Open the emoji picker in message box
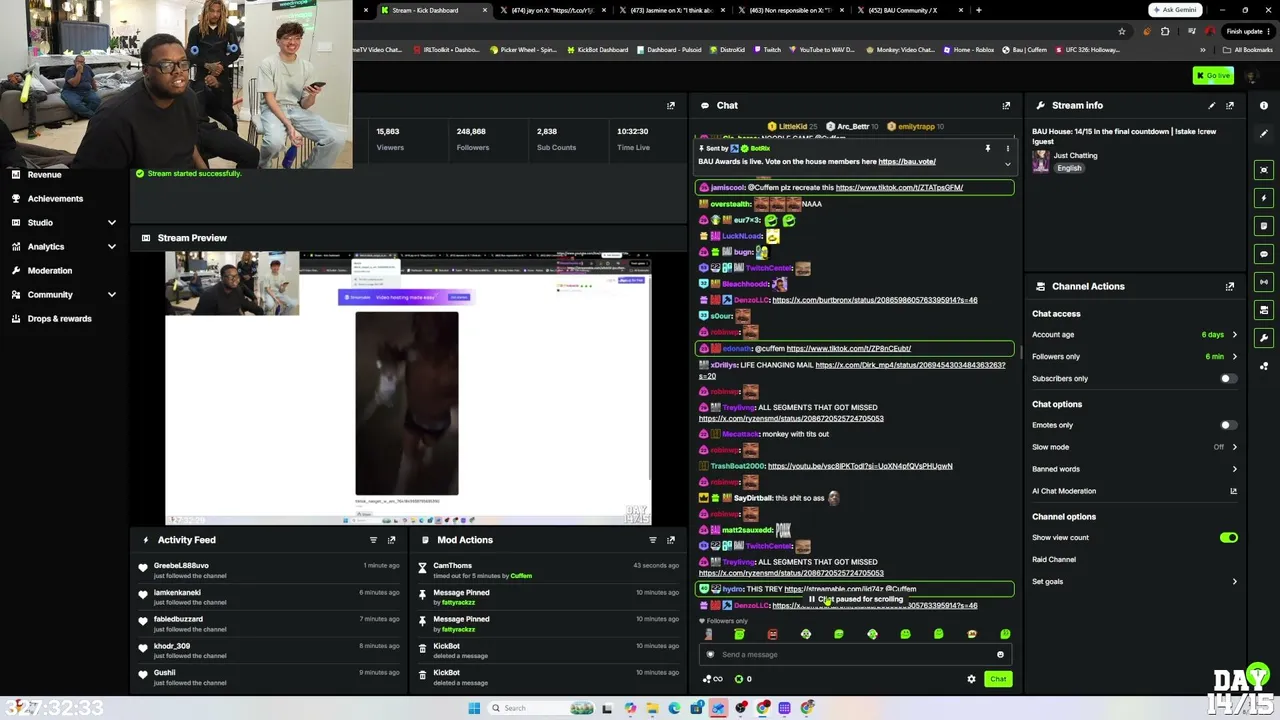The image size is (1280, 720). [x=1000, y=655]
